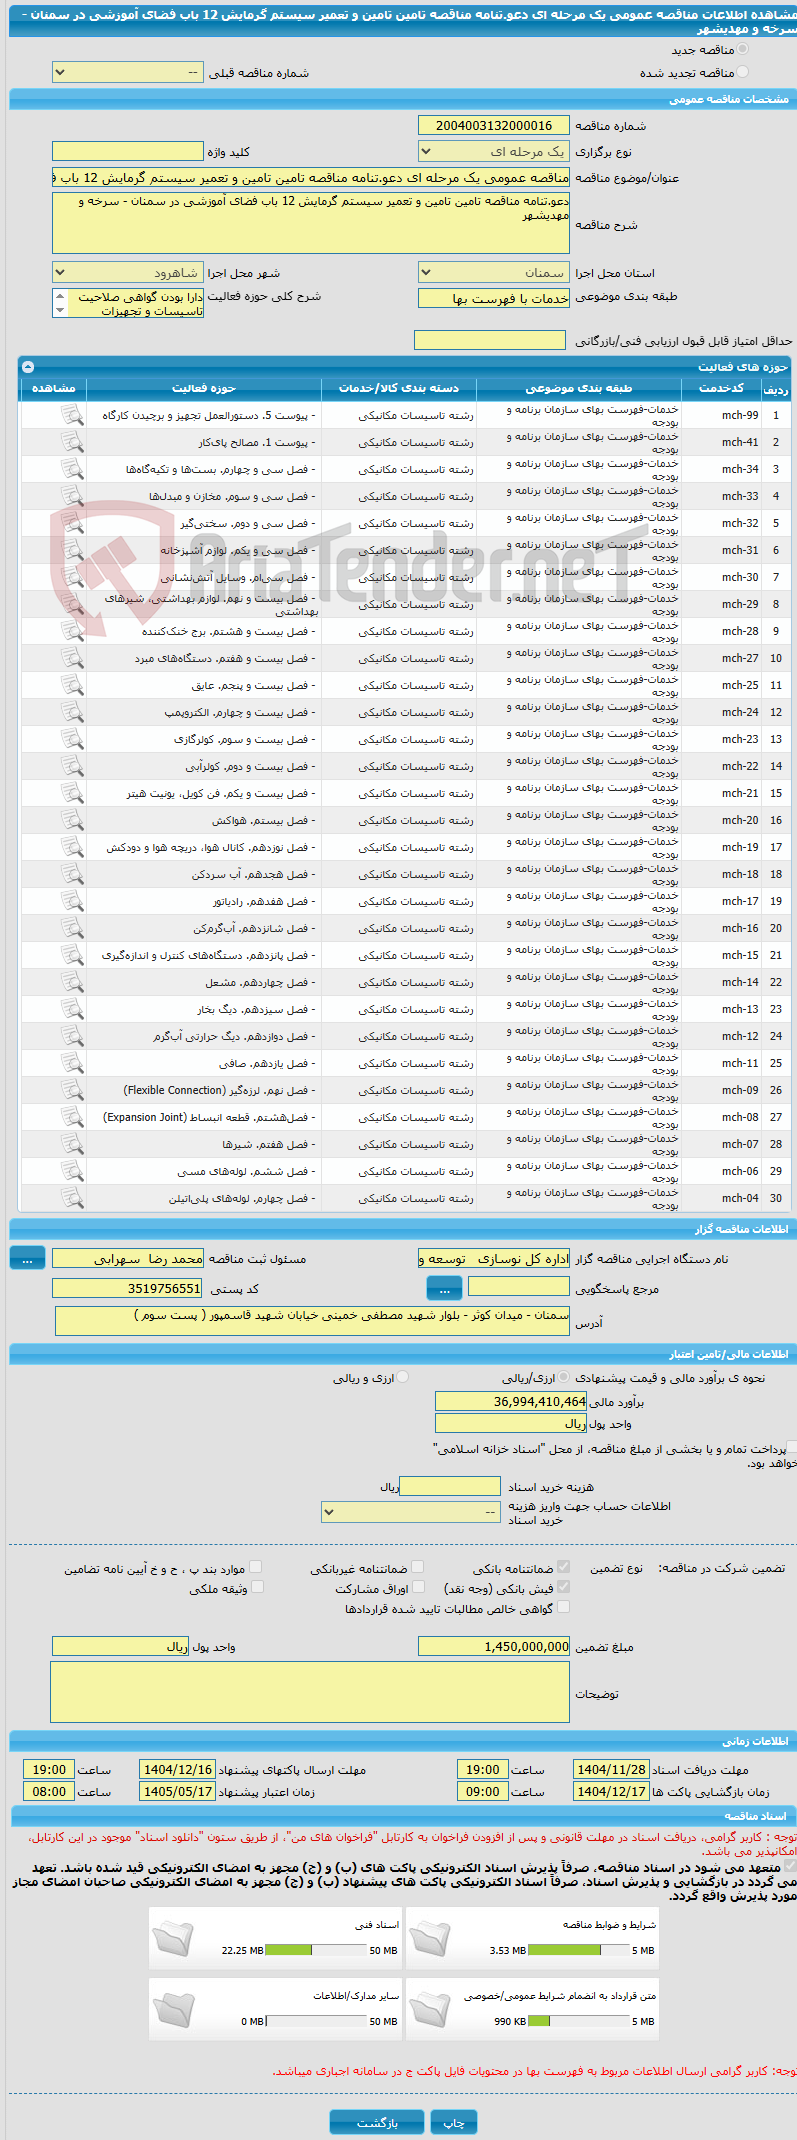The width and height of the screenshot is (797, 2140).
Task: Click شرایط و ضوابط مناقصه size progress bar
Action: [578, 1950]
